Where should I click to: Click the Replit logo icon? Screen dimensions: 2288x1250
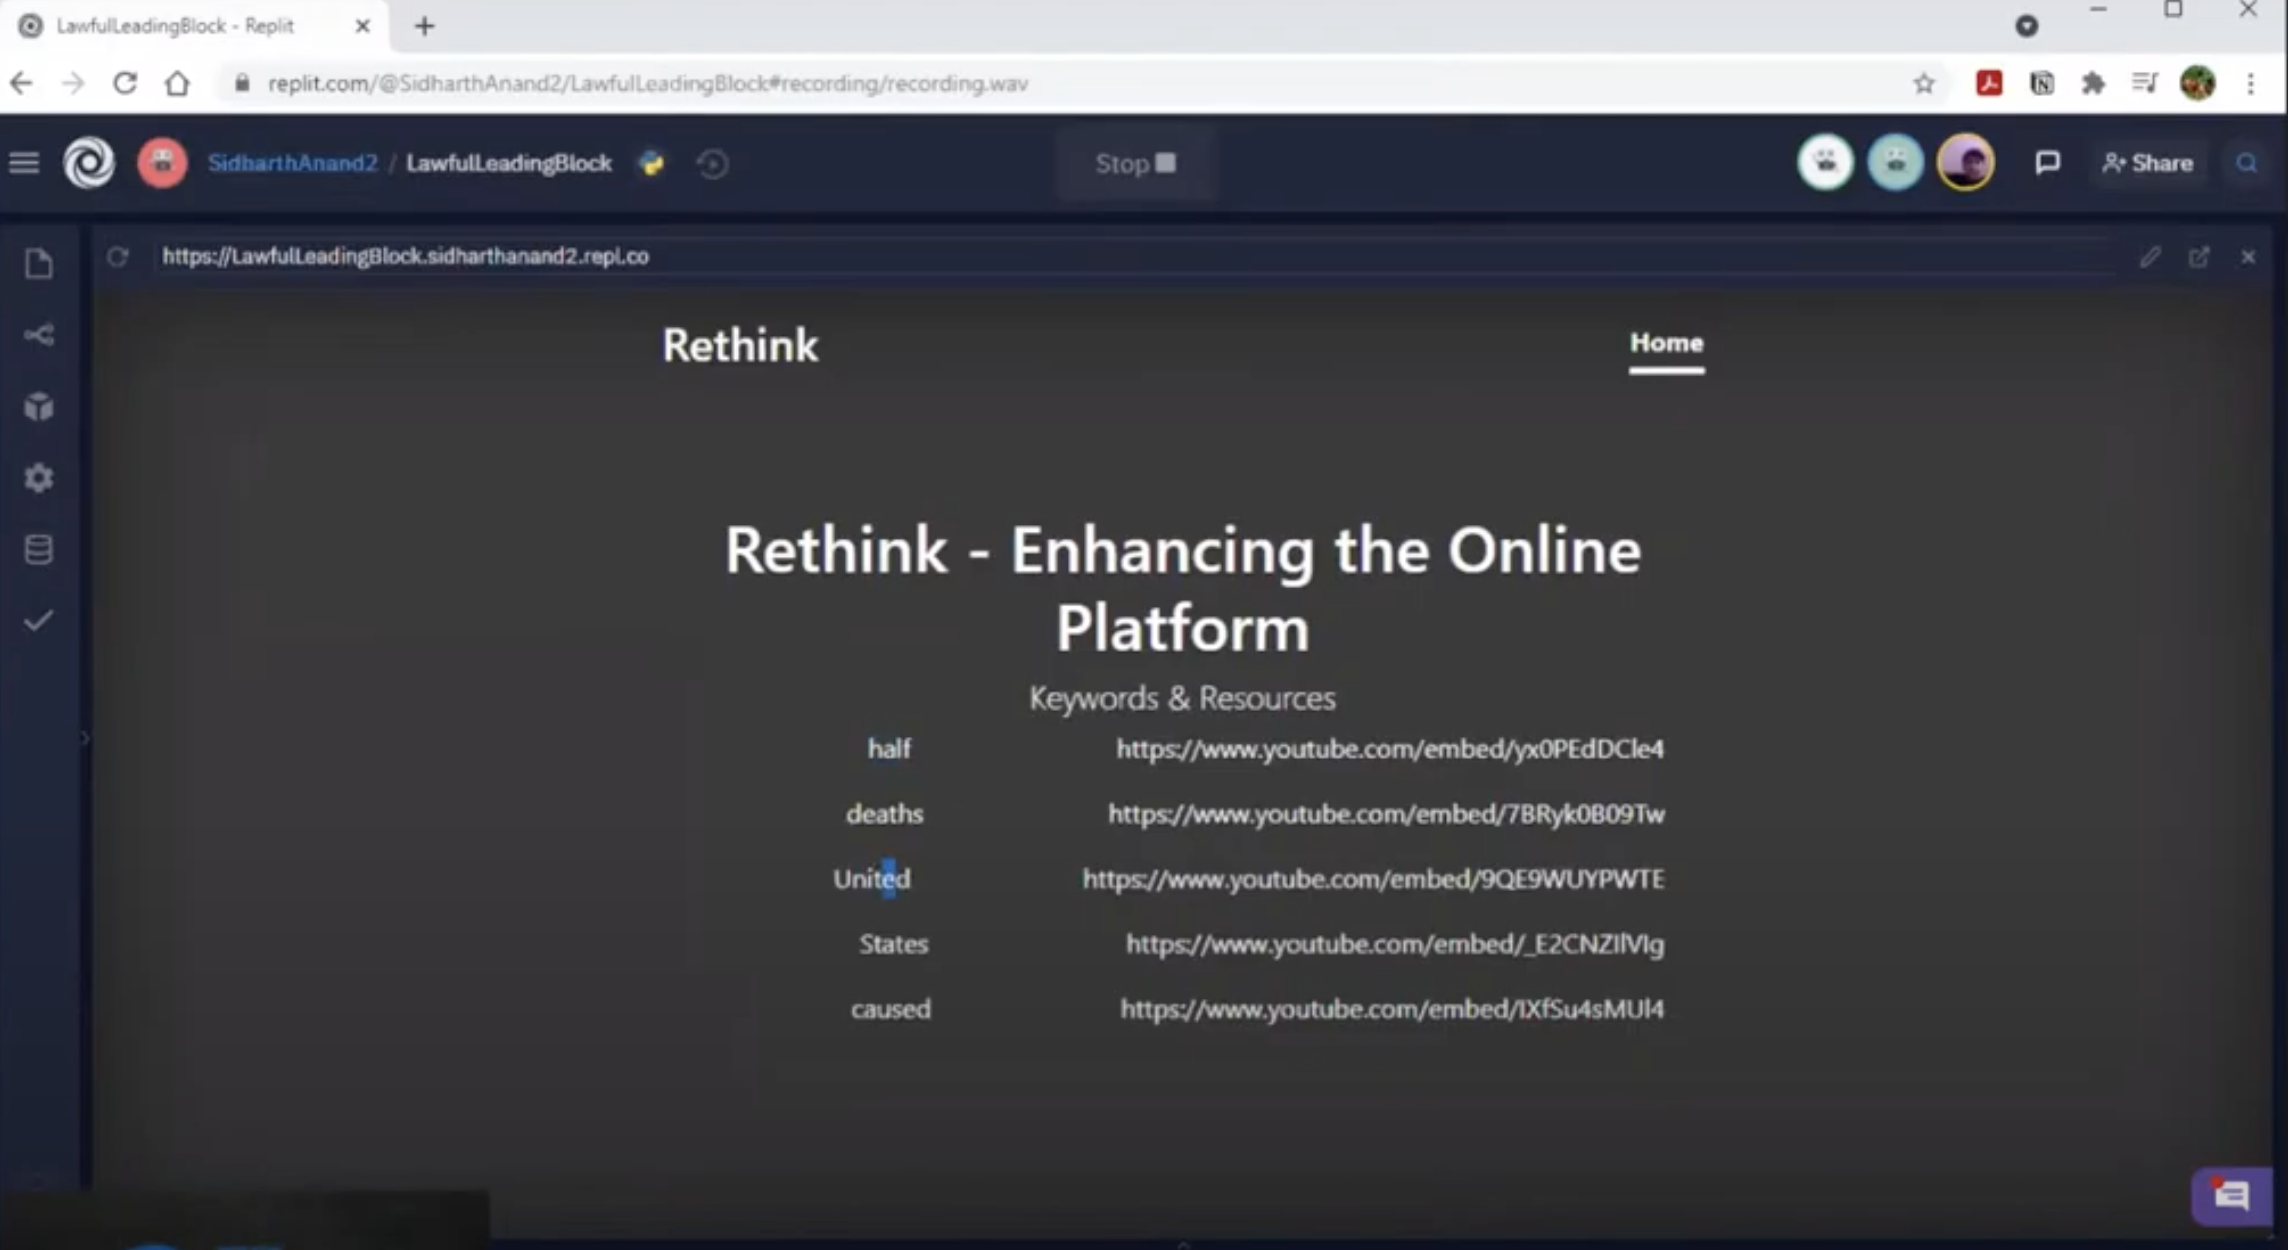(89, 163)
